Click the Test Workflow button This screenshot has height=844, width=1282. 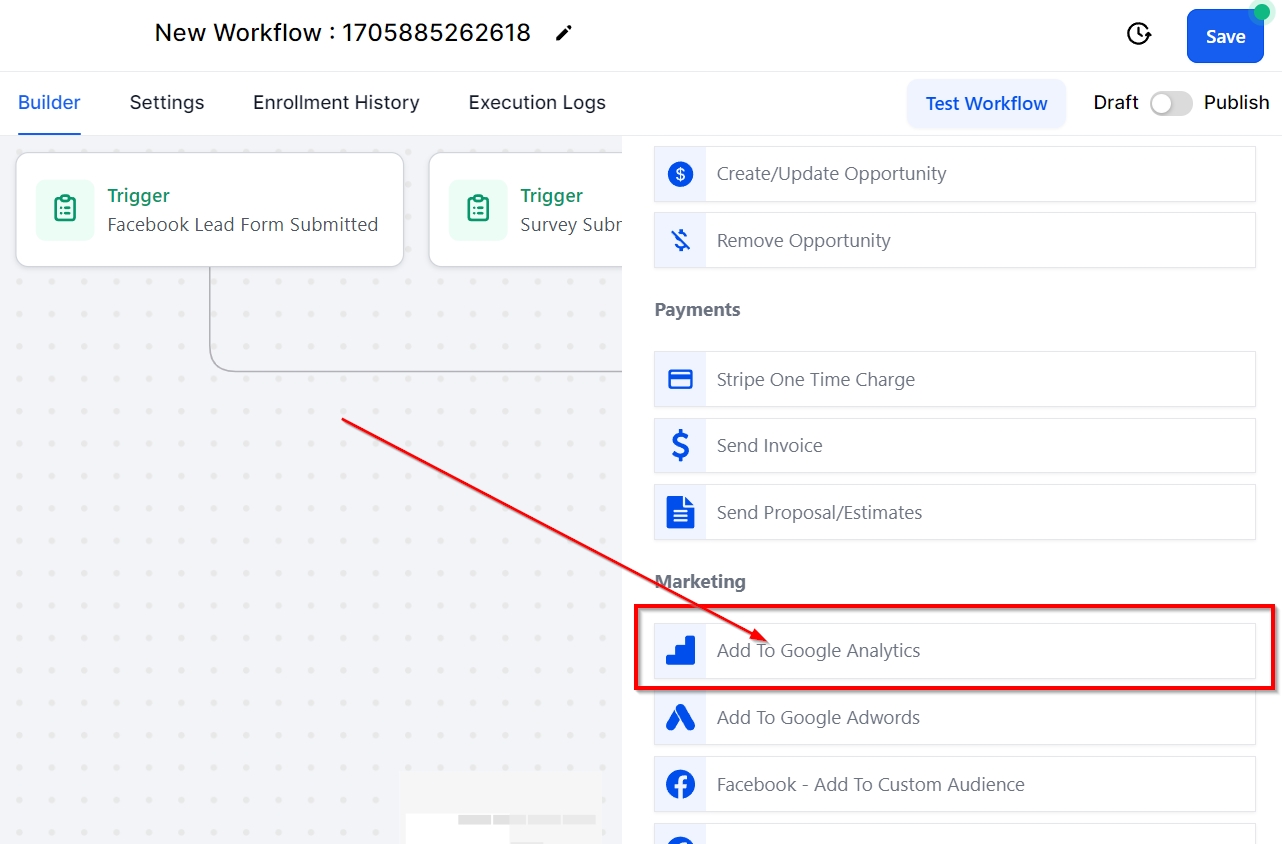point(986,104)
